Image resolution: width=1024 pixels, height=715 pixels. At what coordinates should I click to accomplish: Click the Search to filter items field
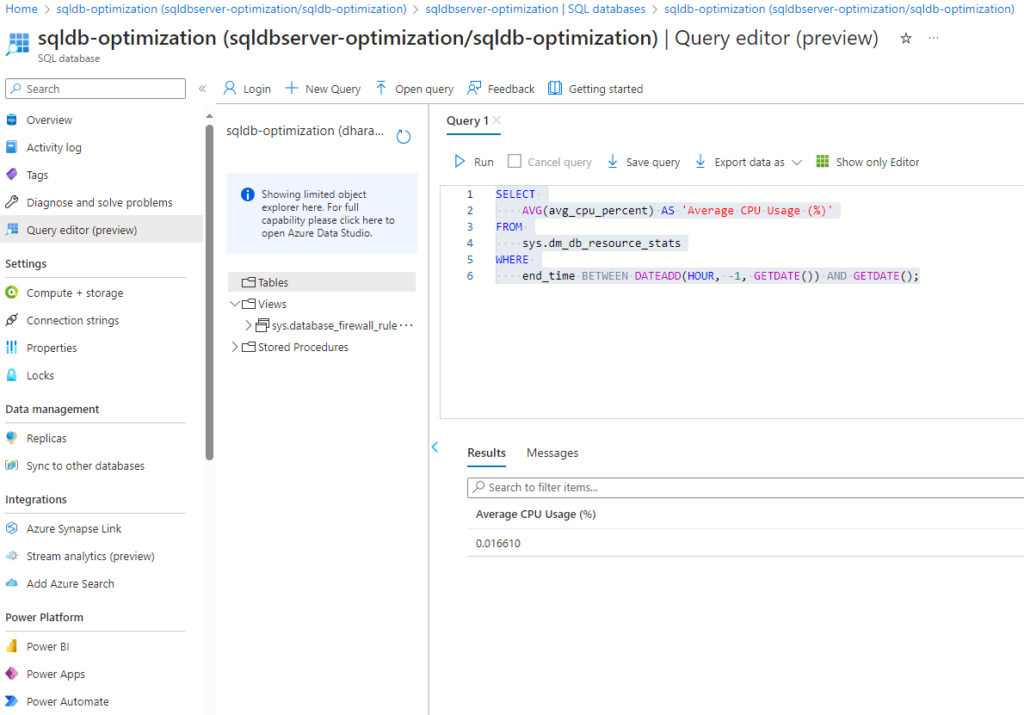click(x=745, y=487)
